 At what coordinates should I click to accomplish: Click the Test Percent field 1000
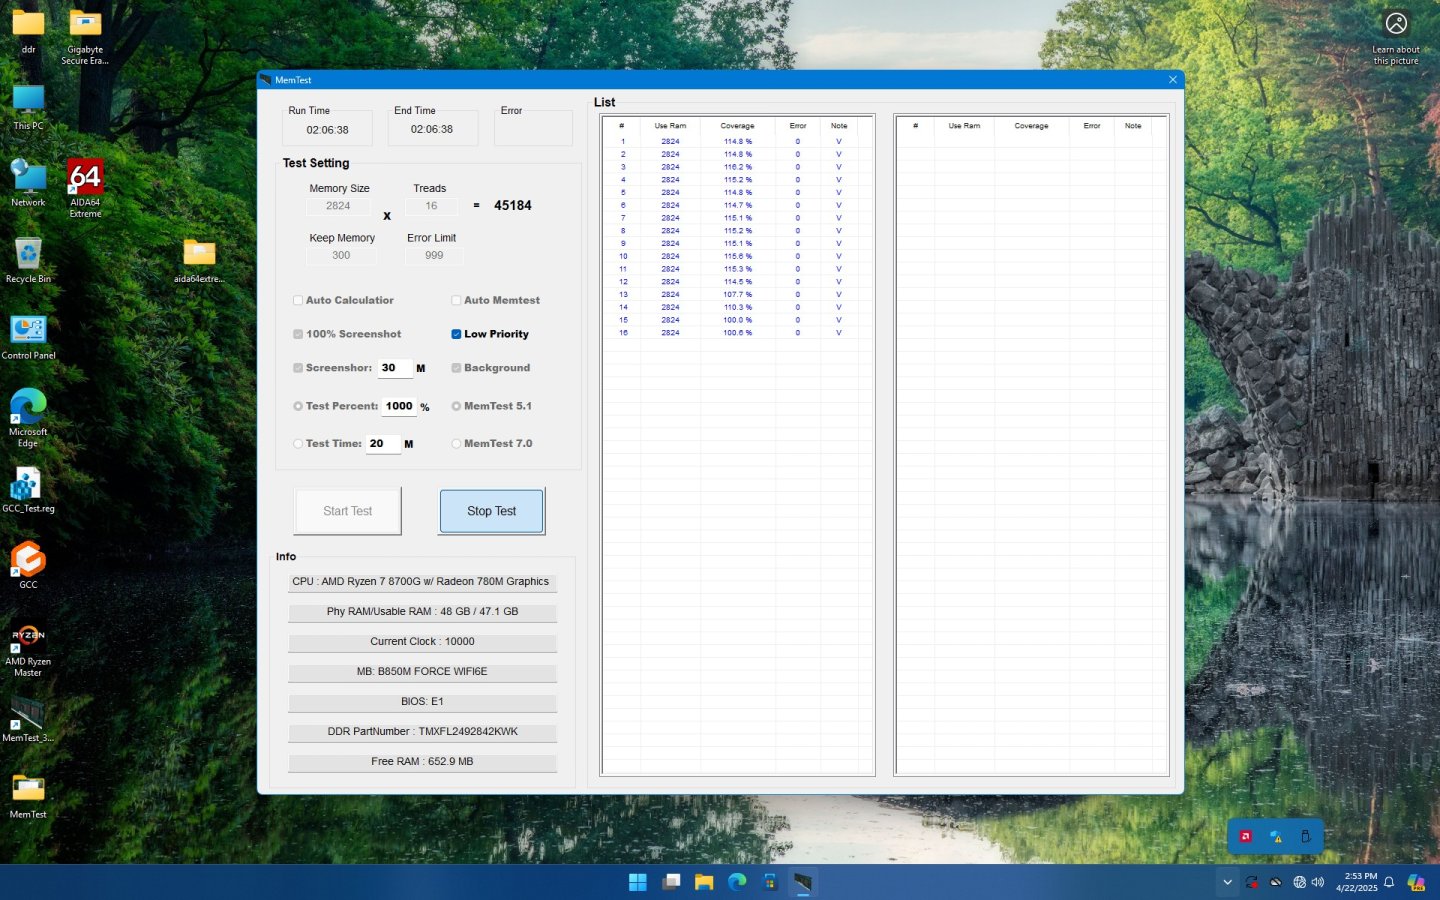399,406
